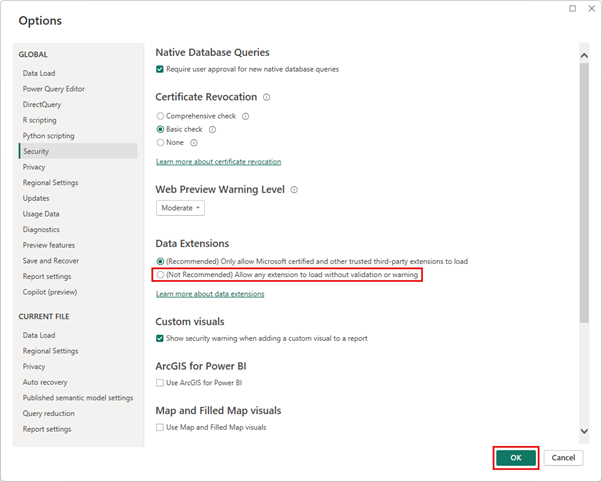Show info tooltip for None option

[x=194, y=143]
